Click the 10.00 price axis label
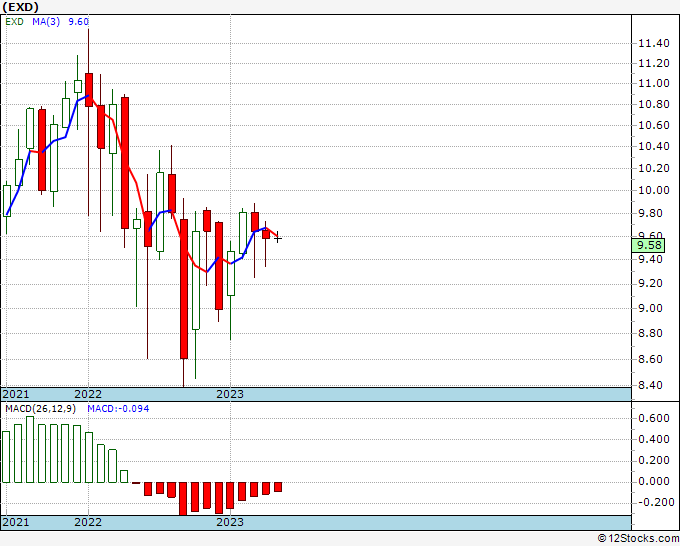 (654, 190)
